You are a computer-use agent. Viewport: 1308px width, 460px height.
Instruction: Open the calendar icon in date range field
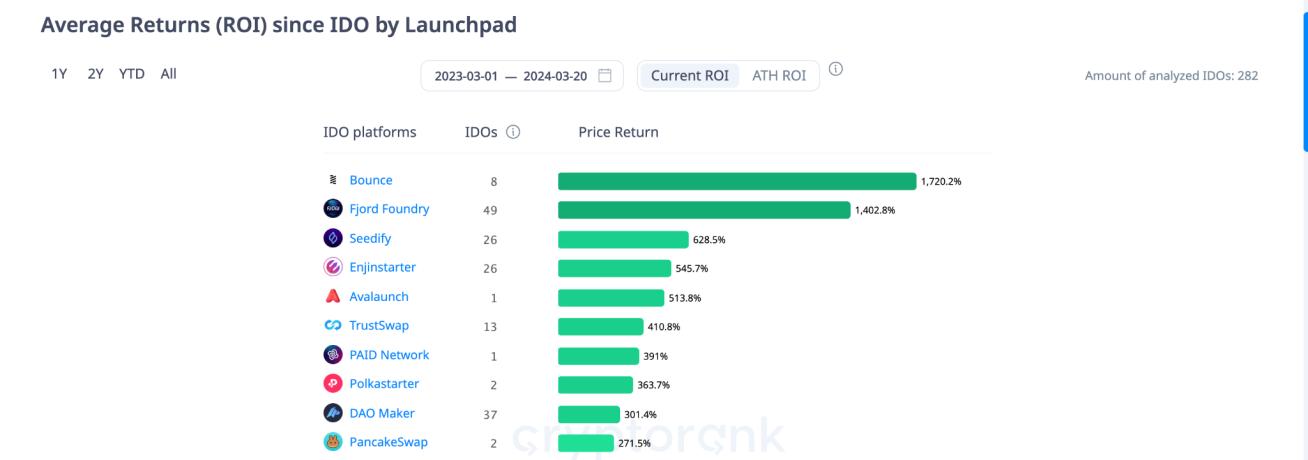[604, 75]
